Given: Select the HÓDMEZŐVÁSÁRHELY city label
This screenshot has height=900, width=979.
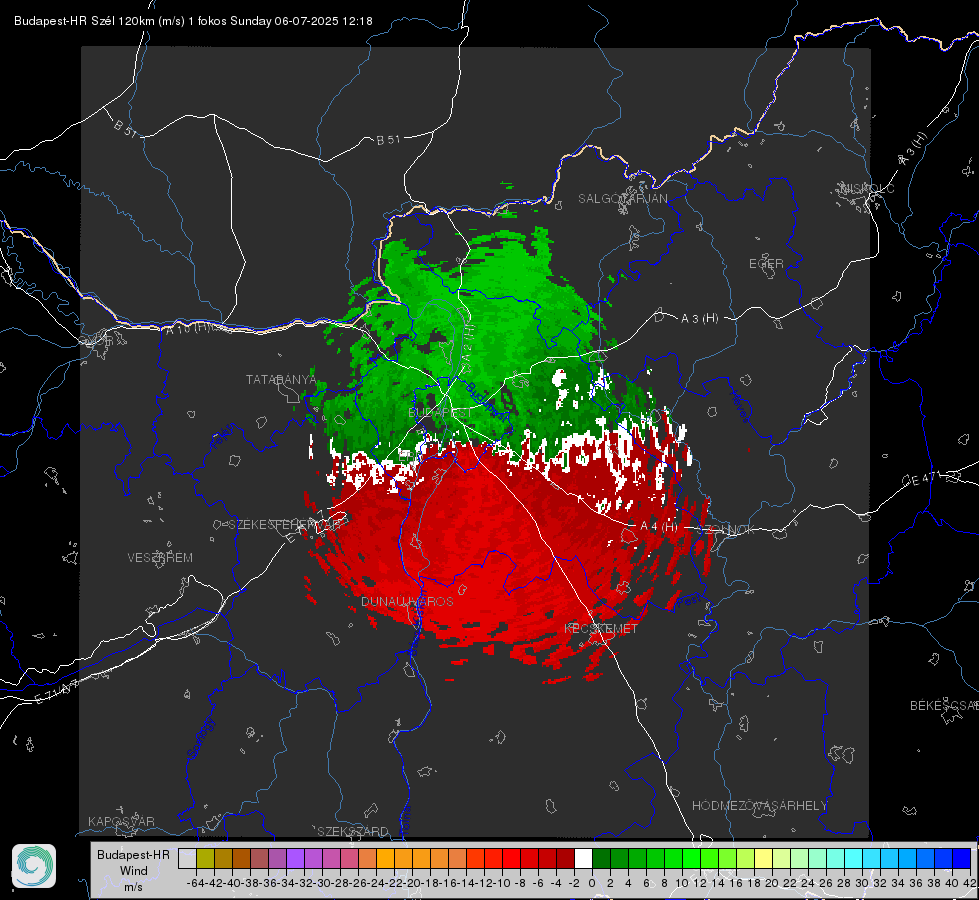Looking at the screenshot, I should point(759,806).
